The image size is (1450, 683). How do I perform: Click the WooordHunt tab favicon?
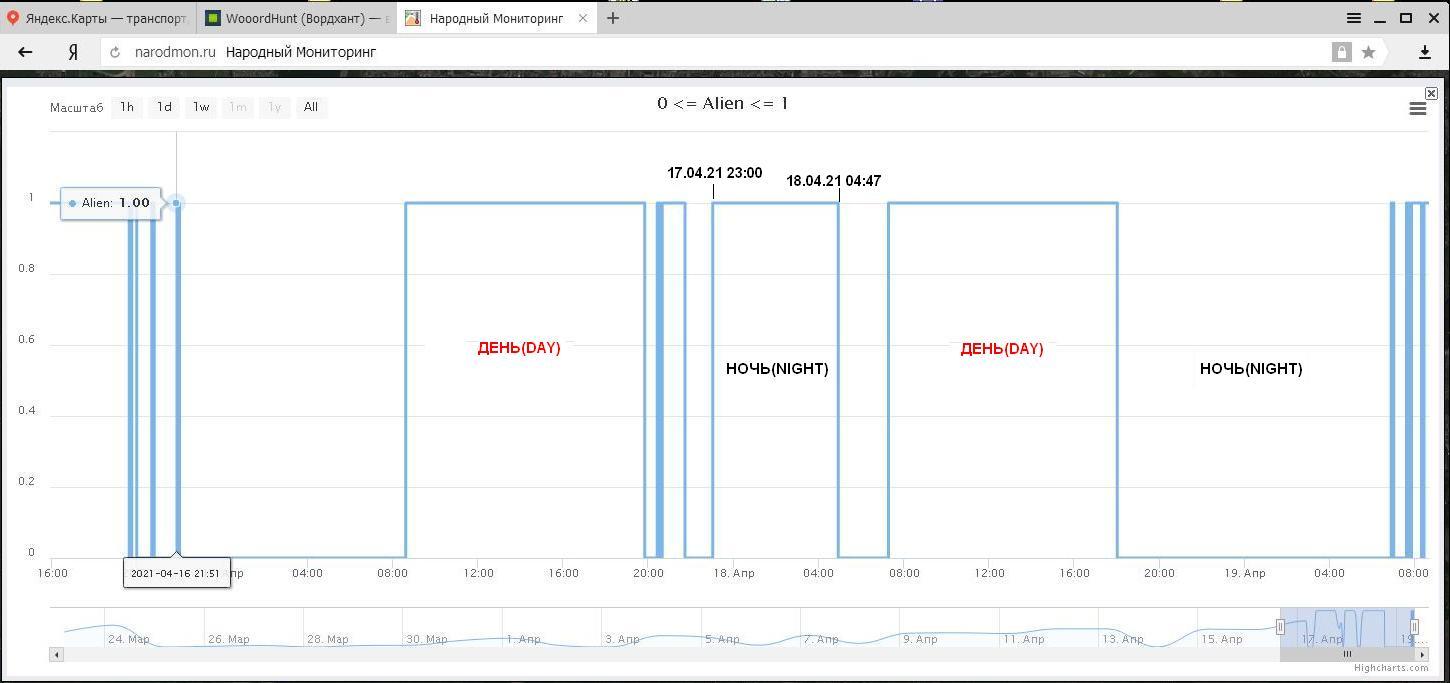[x=212, y=18]
